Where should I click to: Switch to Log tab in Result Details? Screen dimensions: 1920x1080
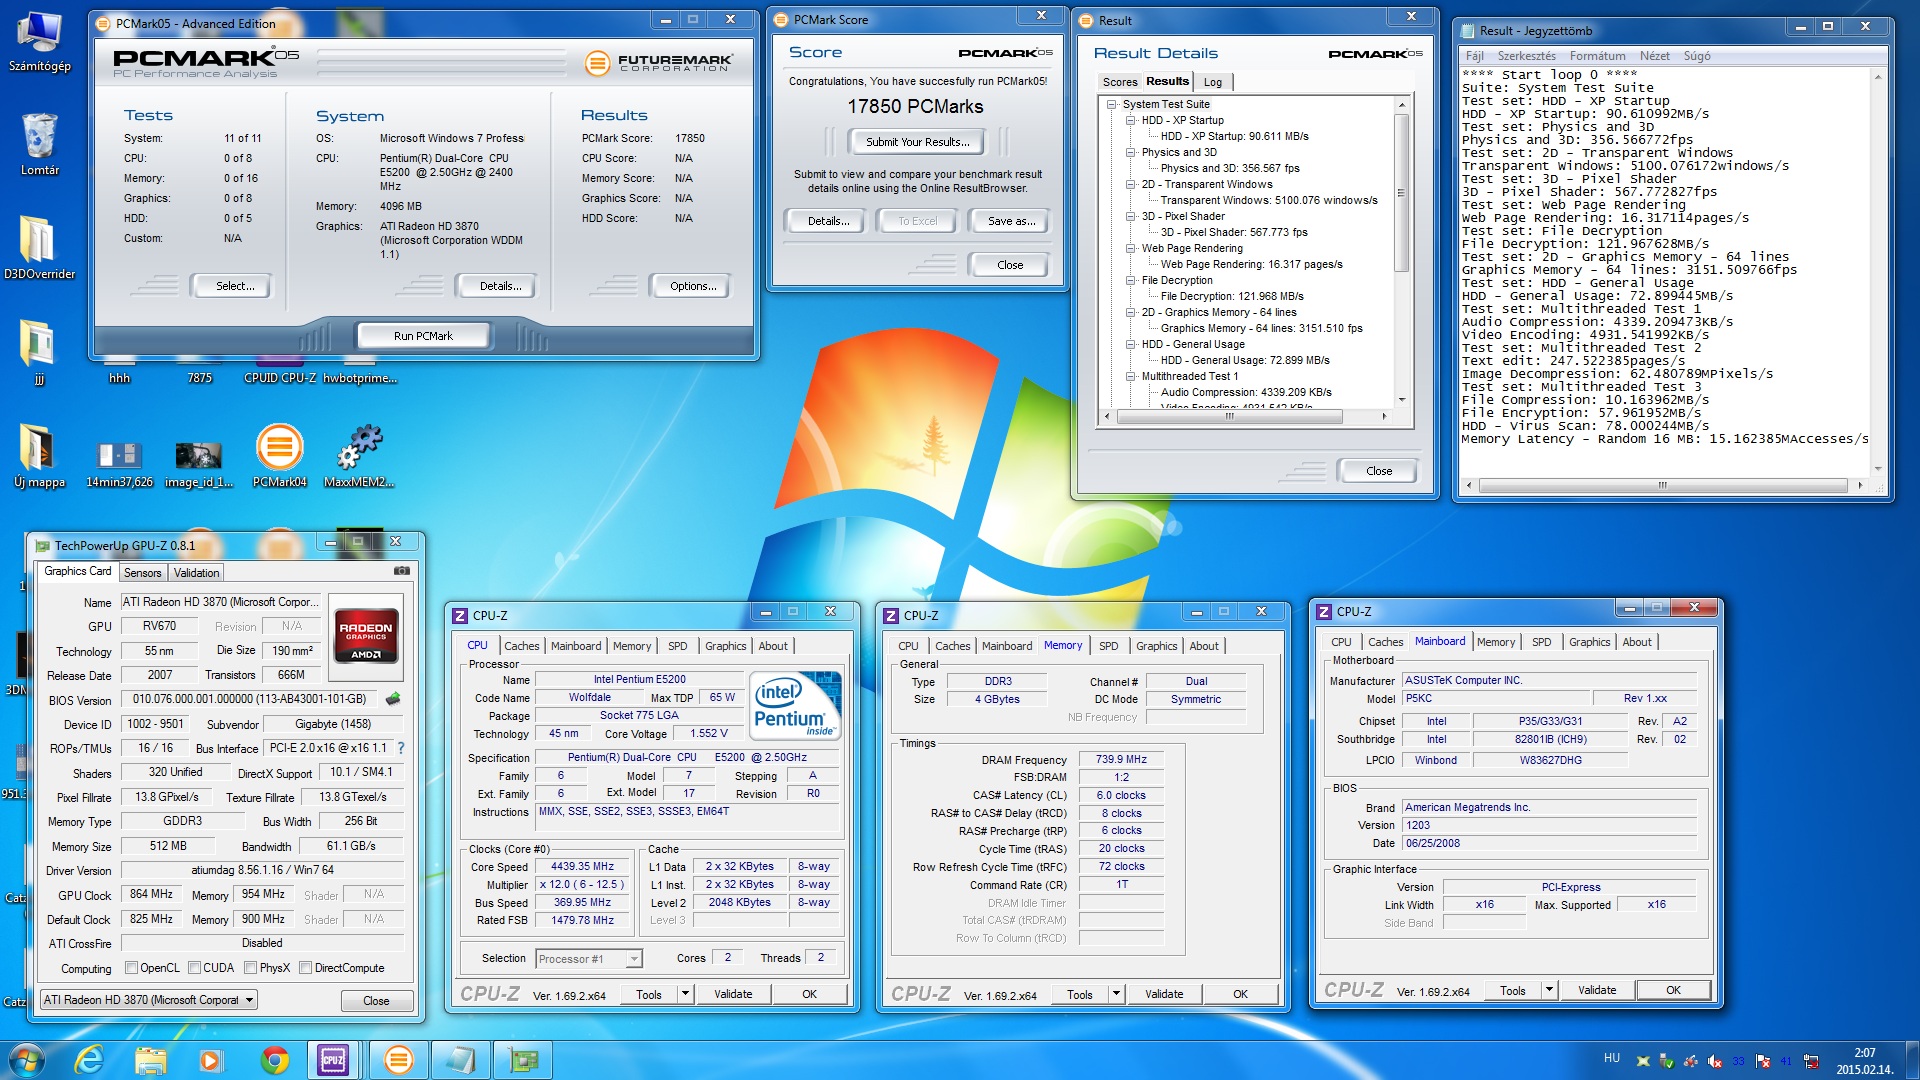(x=1213, y=82)
